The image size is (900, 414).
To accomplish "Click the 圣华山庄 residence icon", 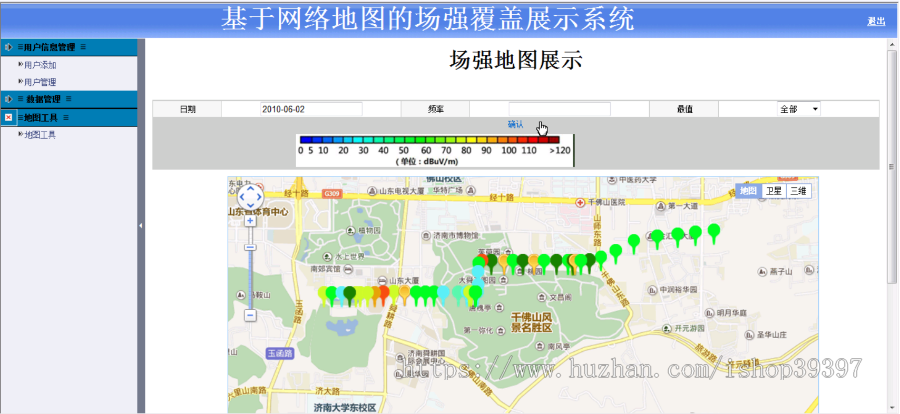I will tap(748, 334).
